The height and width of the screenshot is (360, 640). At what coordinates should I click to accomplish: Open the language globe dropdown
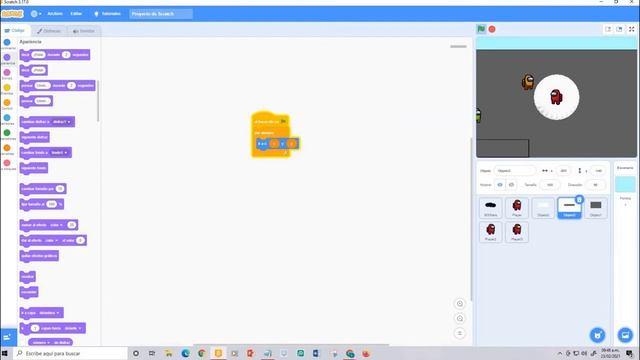coord(36,13)
